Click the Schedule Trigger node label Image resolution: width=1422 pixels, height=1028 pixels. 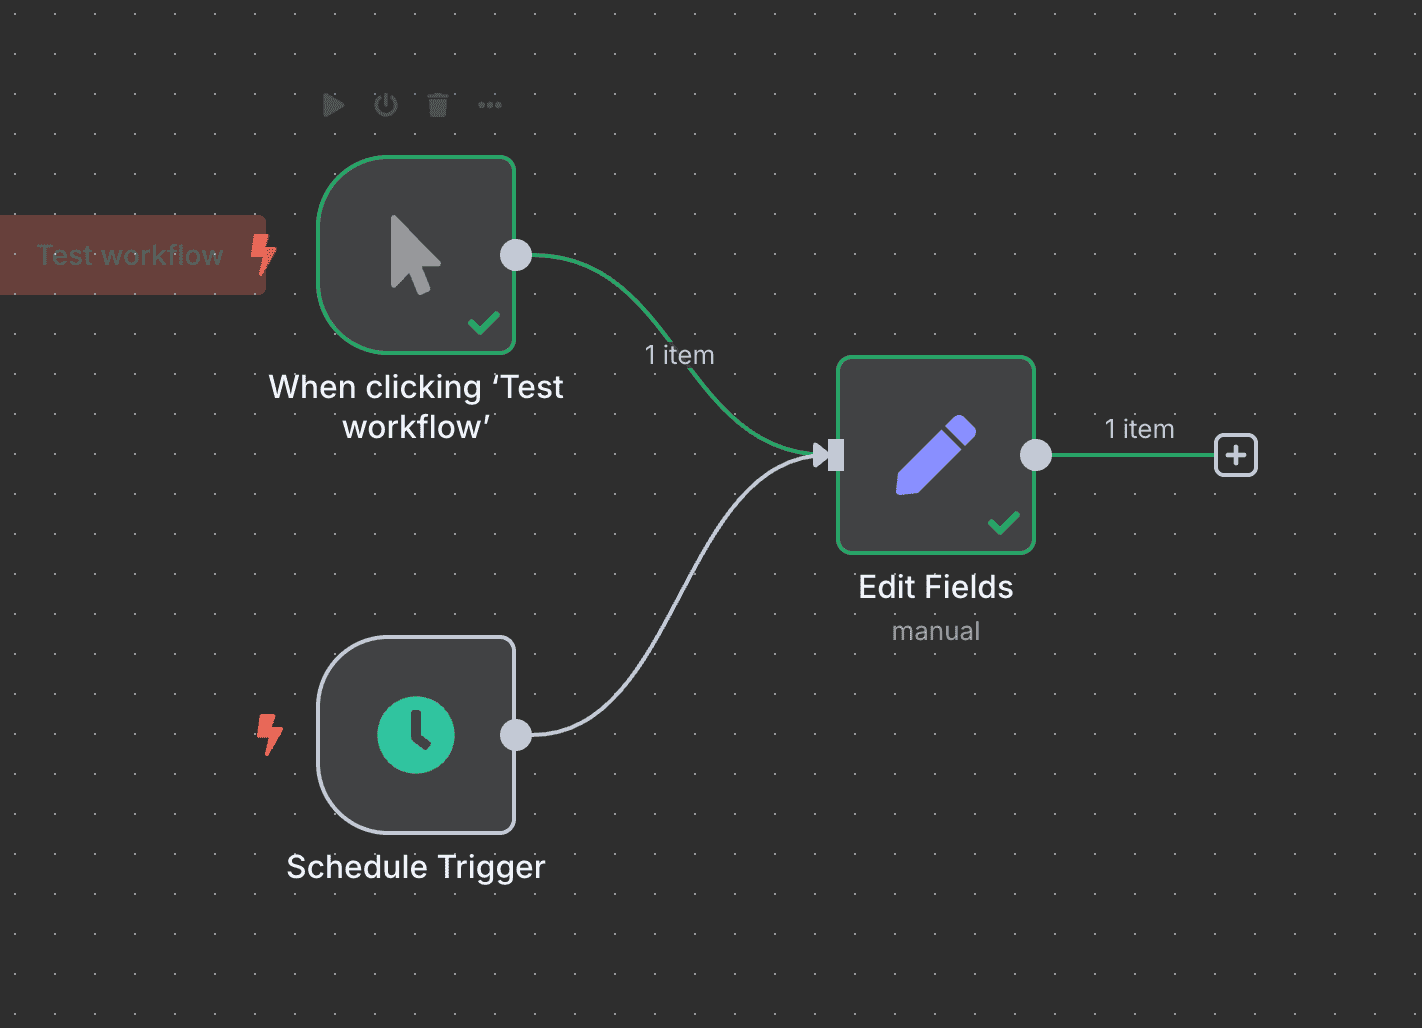pyautogui.click(x=416, y=867)
